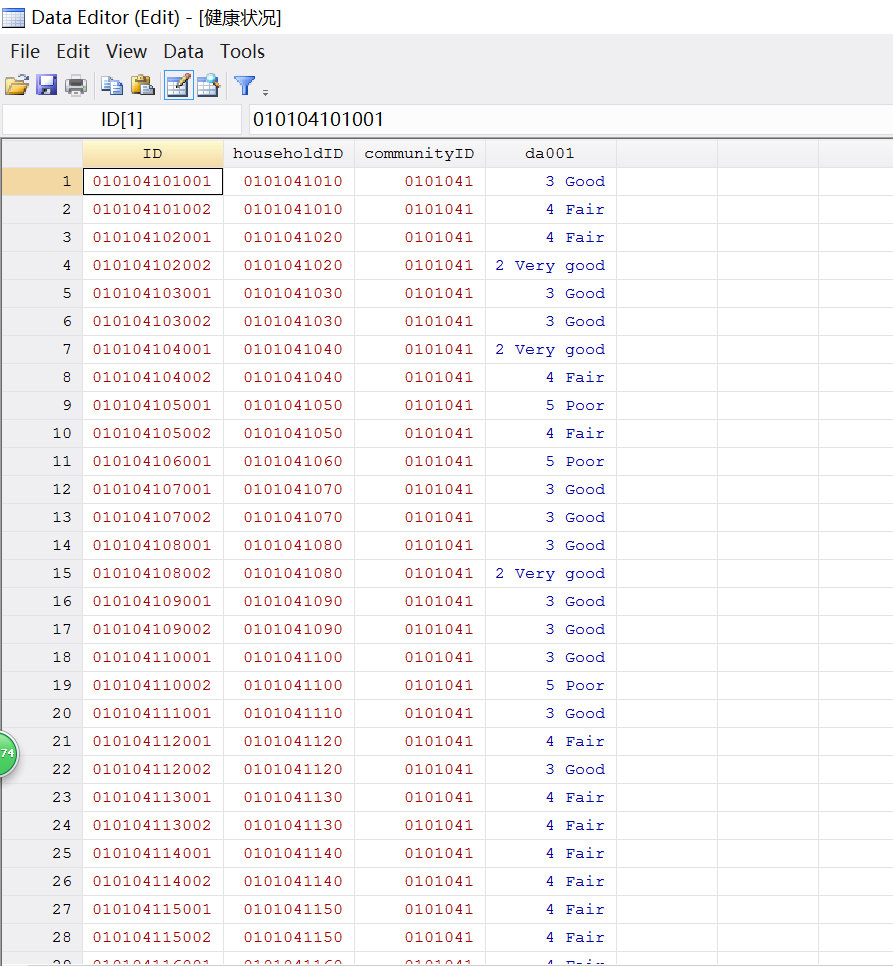893x966 pixels.
Task: Select the da001 column header
Action: pos(550,154)
